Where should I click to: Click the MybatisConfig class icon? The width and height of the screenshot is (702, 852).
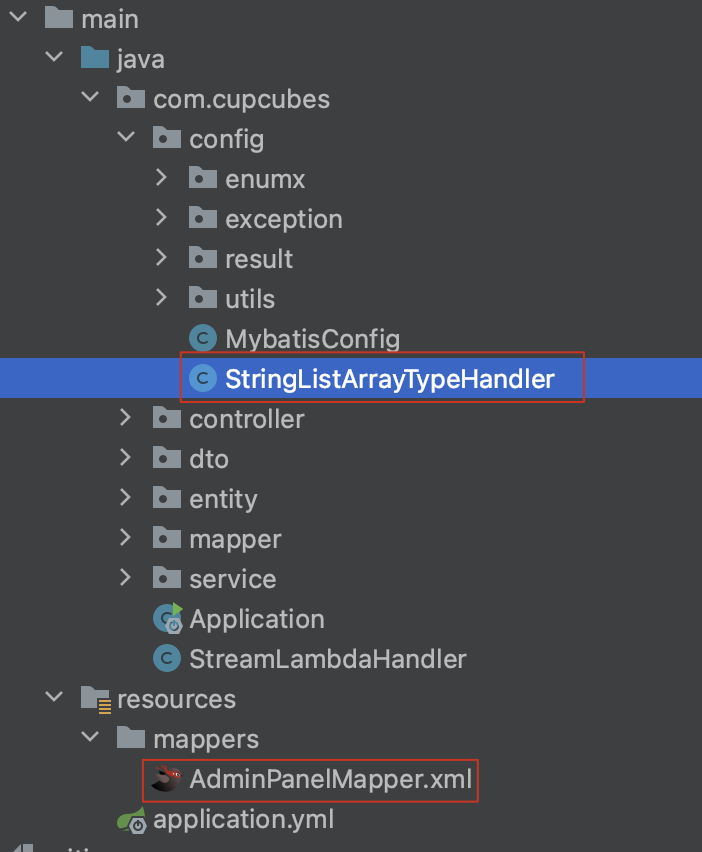click(202, 338)
